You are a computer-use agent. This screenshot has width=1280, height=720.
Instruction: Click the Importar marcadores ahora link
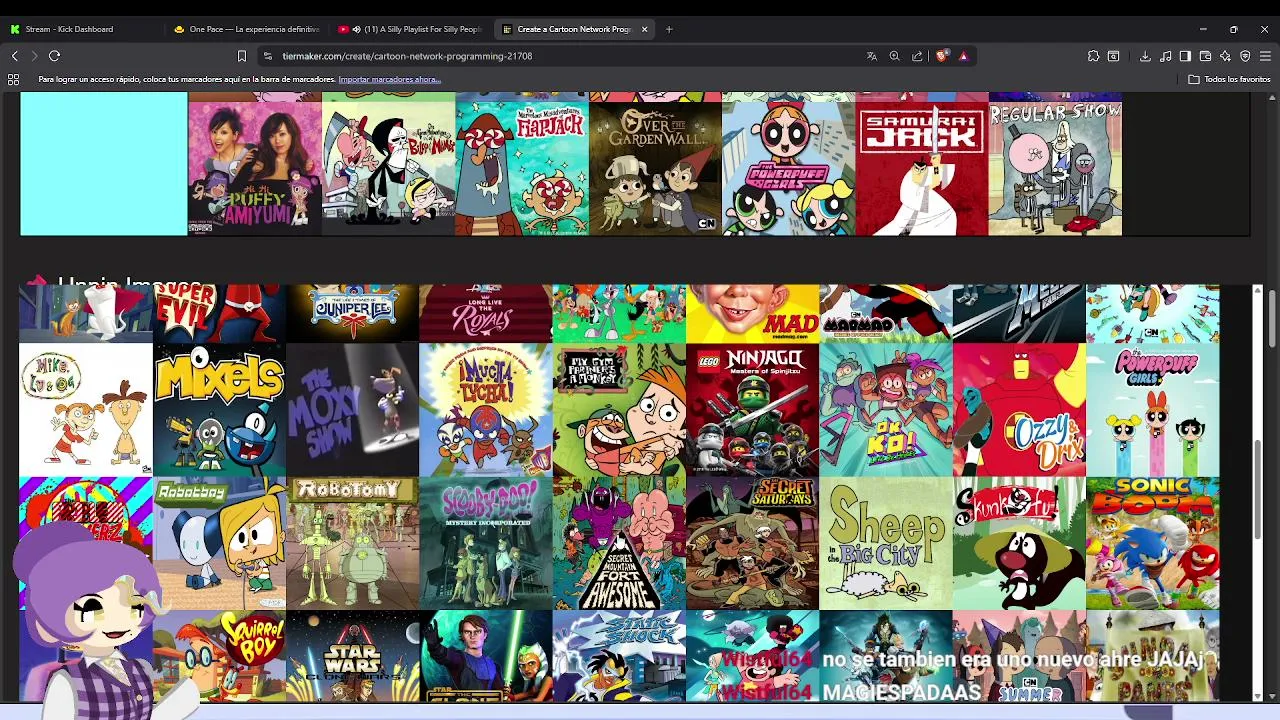(389, 79)
